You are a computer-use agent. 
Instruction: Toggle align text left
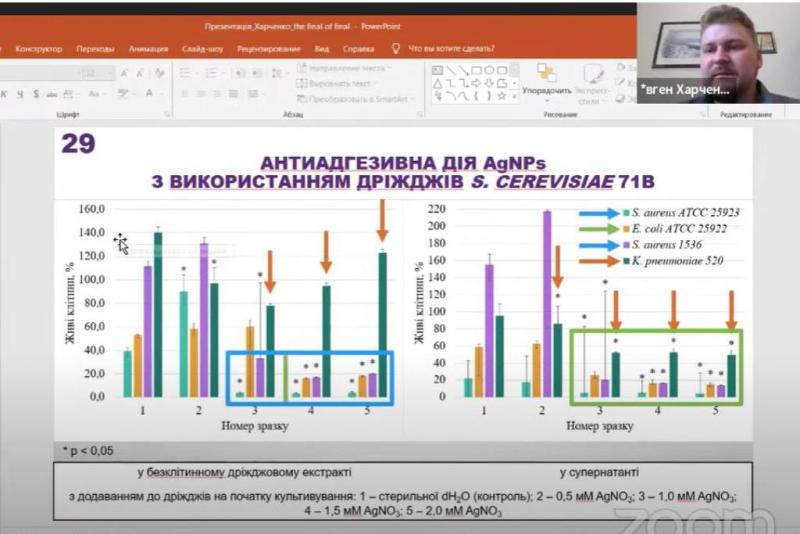(185, 94)
